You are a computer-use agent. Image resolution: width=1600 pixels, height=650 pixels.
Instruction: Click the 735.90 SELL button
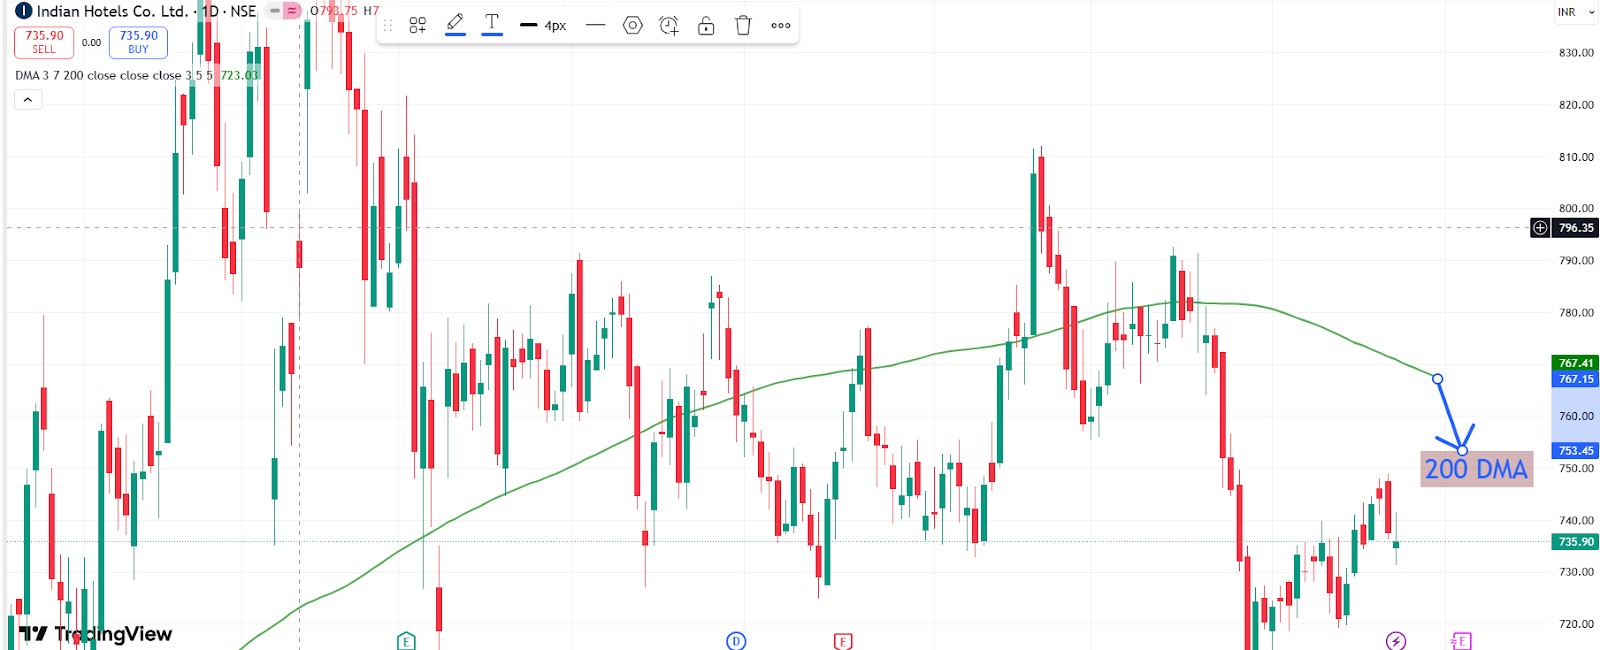pos(44,42)
